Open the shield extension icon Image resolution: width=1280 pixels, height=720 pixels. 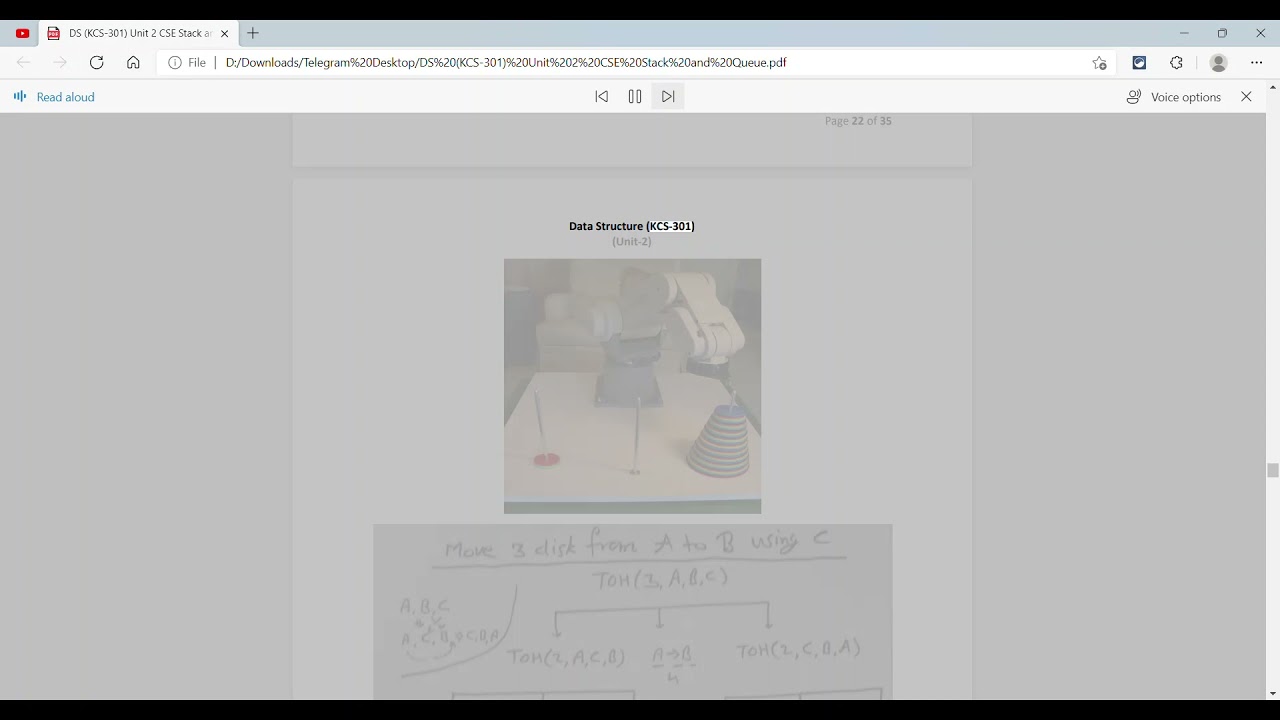point(1139,62)
